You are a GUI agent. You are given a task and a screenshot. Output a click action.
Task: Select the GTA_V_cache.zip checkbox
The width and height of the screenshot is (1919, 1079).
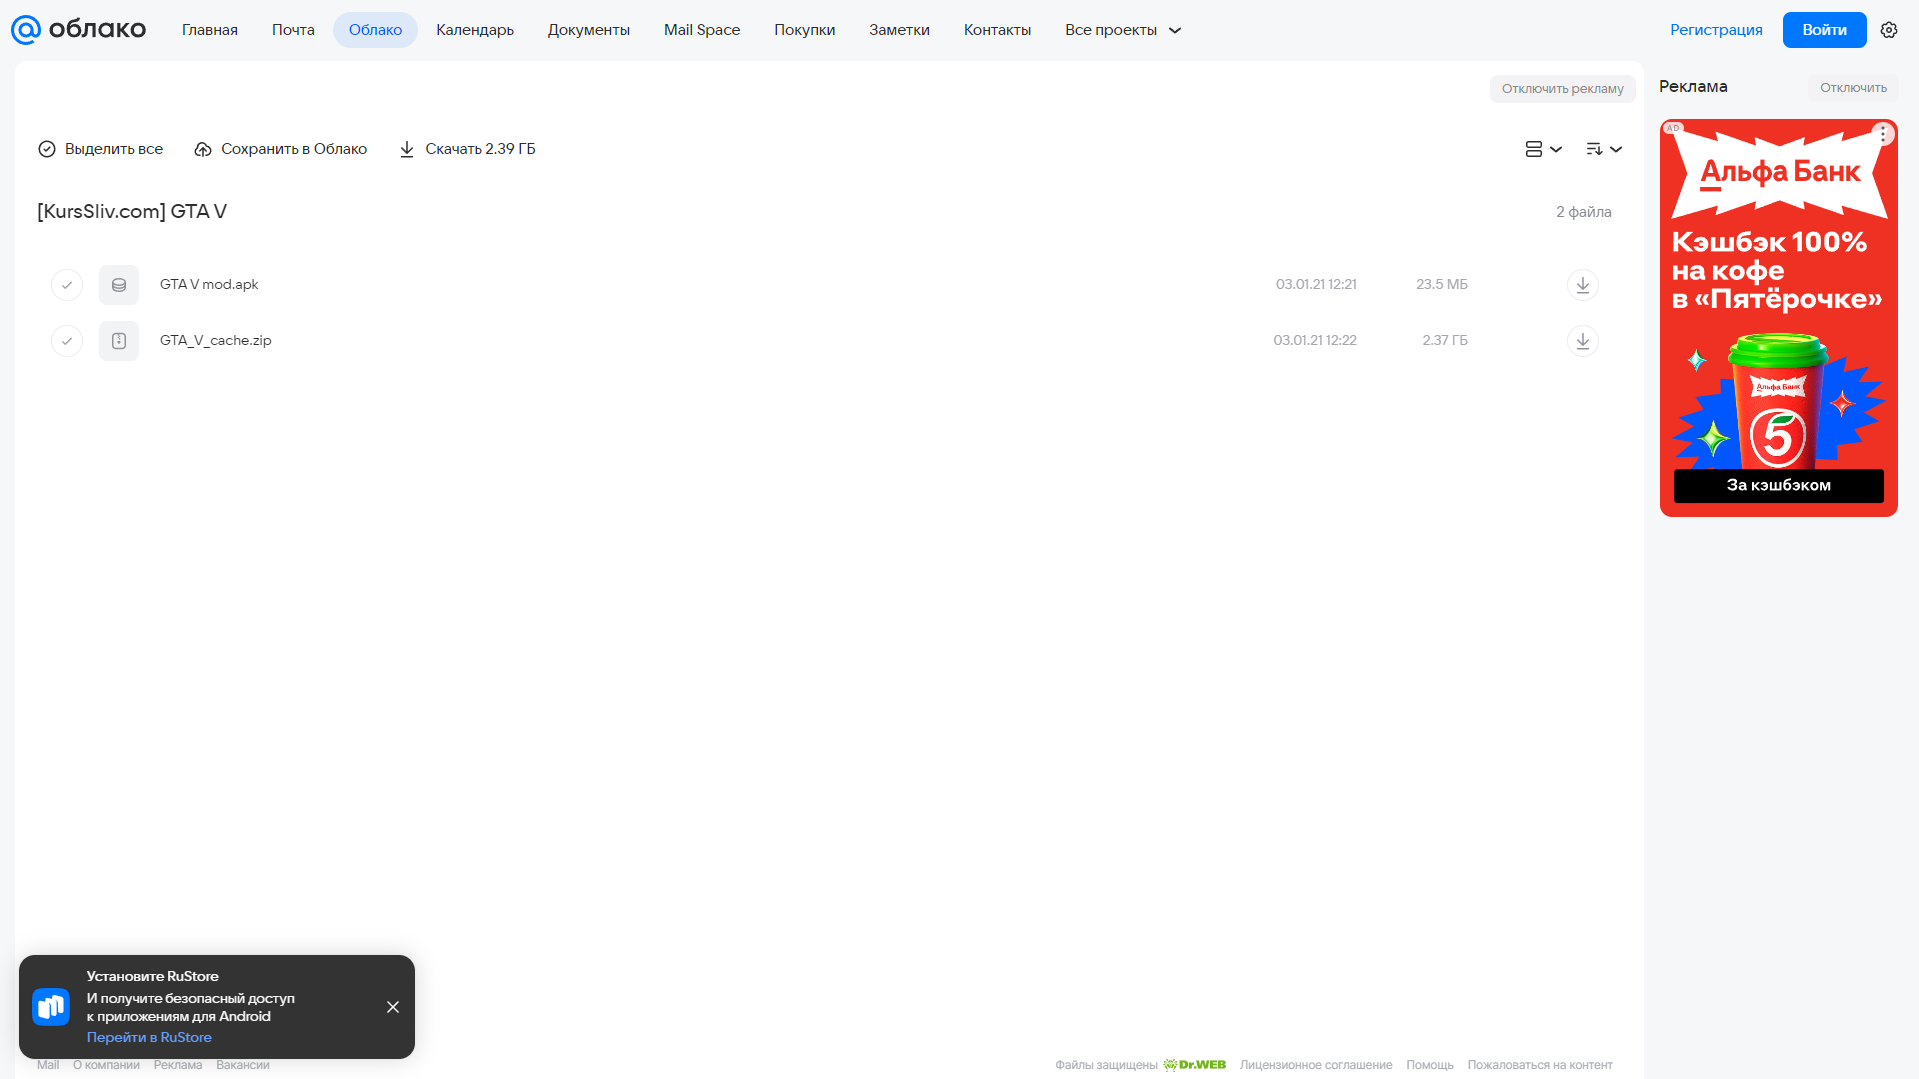tap(67, 341)
